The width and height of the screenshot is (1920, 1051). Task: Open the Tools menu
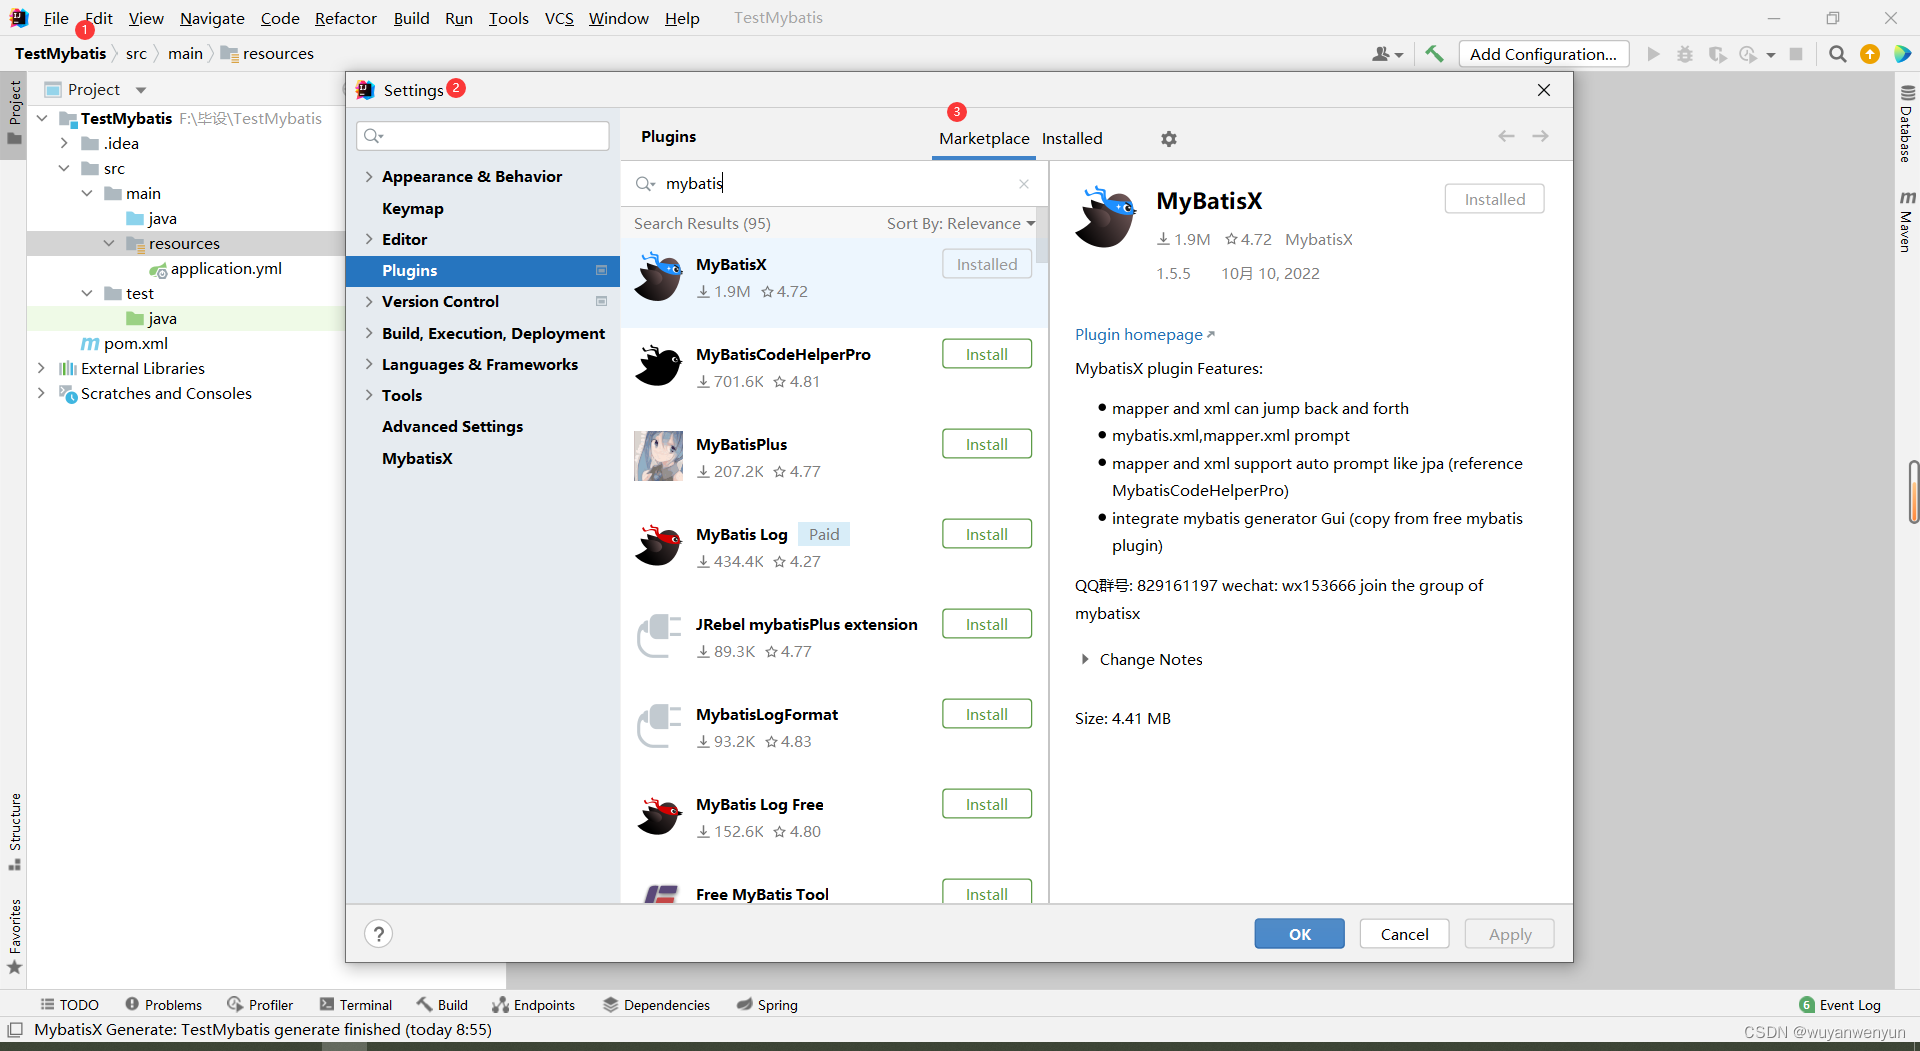(508, 18)
